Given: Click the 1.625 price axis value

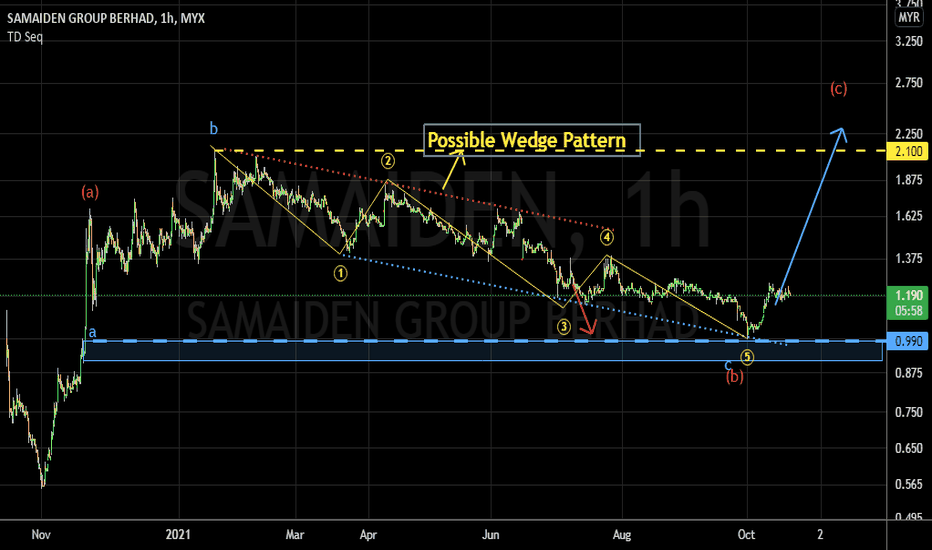Looking at the screenshot, I should pos(909,216).
